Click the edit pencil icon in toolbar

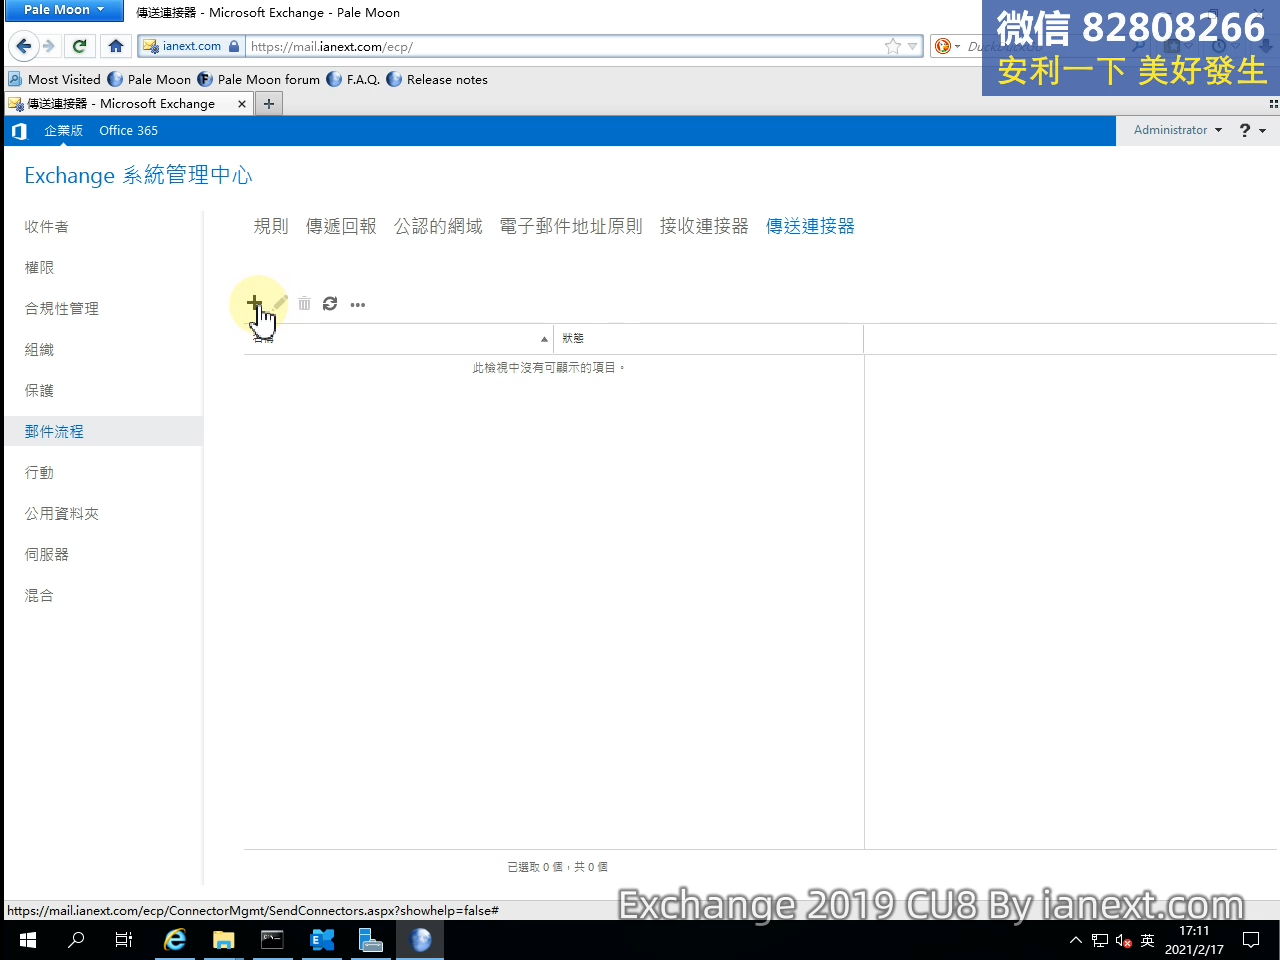281,303
